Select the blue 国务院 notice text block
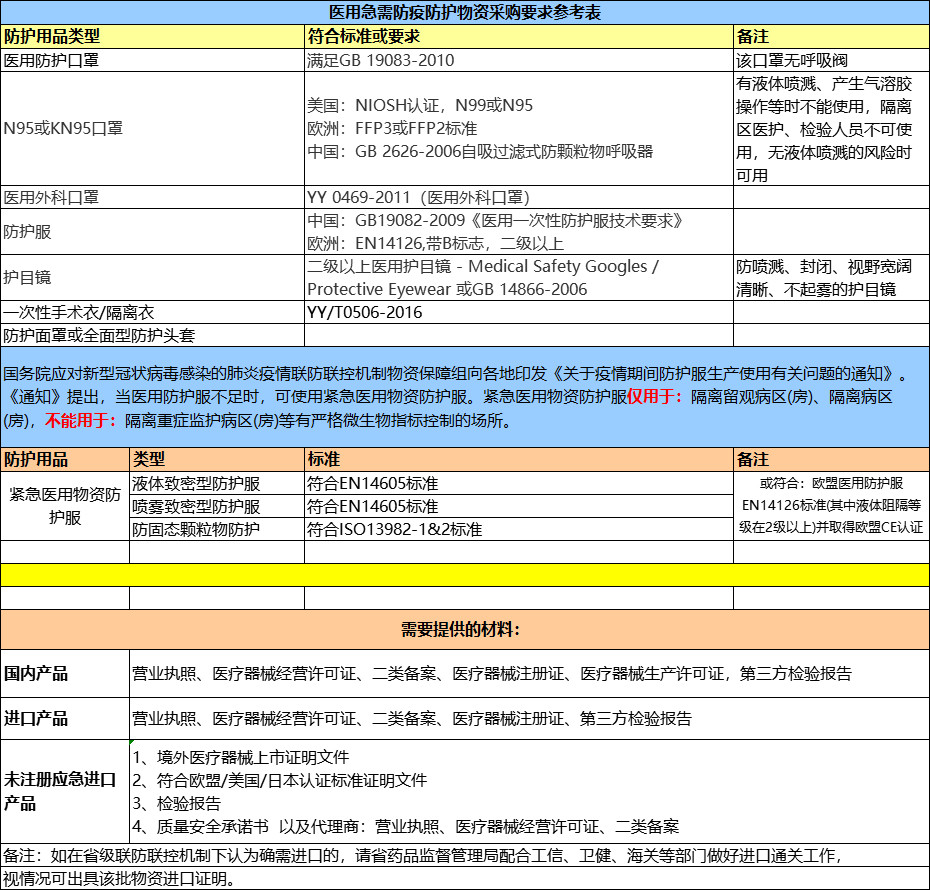 point(465,397)
